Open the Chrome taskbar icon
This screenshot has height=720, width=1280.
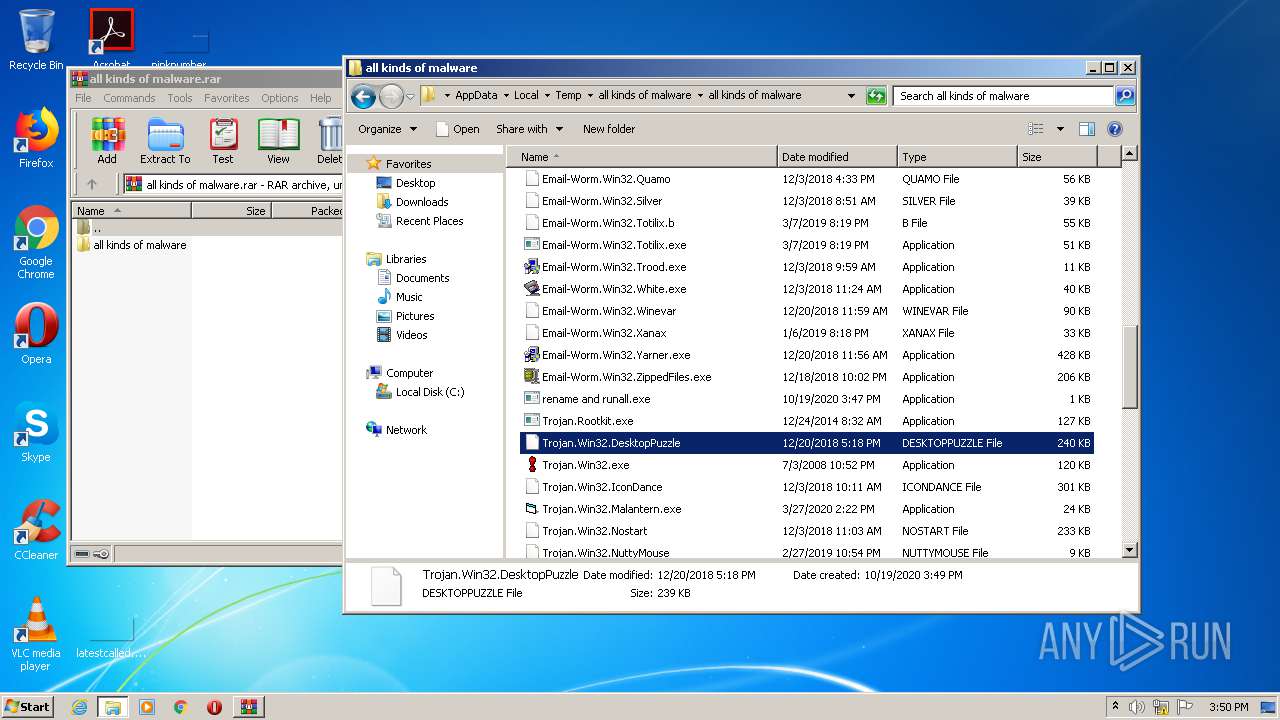(x=181, y=707)
